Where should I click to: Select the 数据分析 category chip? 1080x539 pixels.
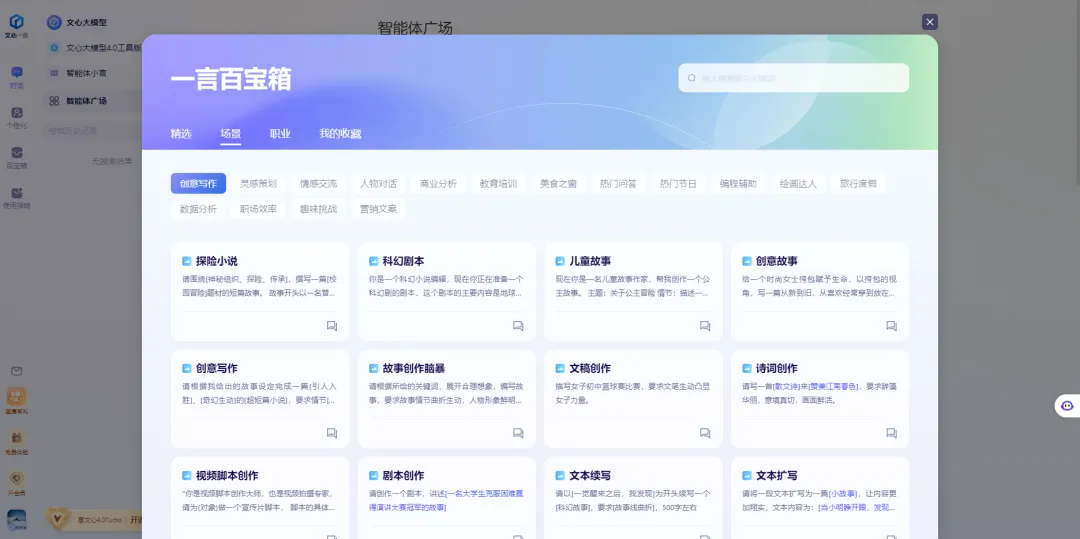(x=198, y=209)
